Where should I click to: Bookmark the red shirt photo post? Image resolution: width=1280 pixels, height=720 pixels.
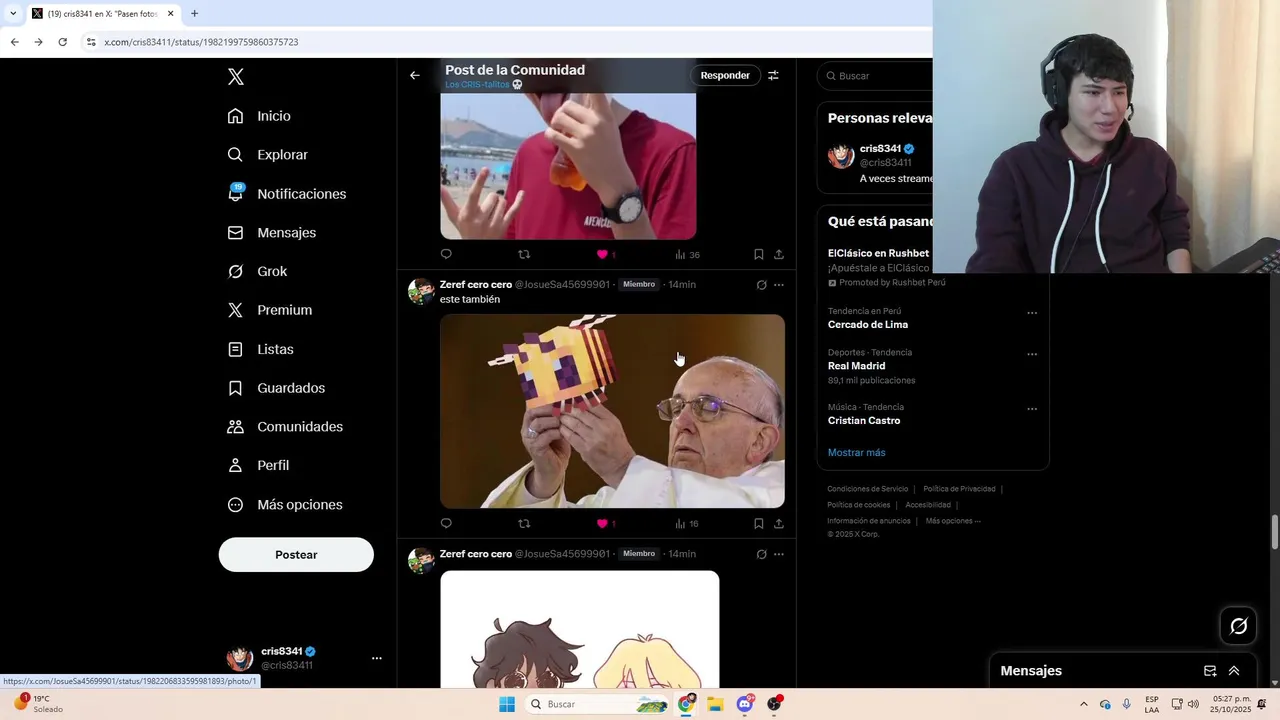coord(759,254)
